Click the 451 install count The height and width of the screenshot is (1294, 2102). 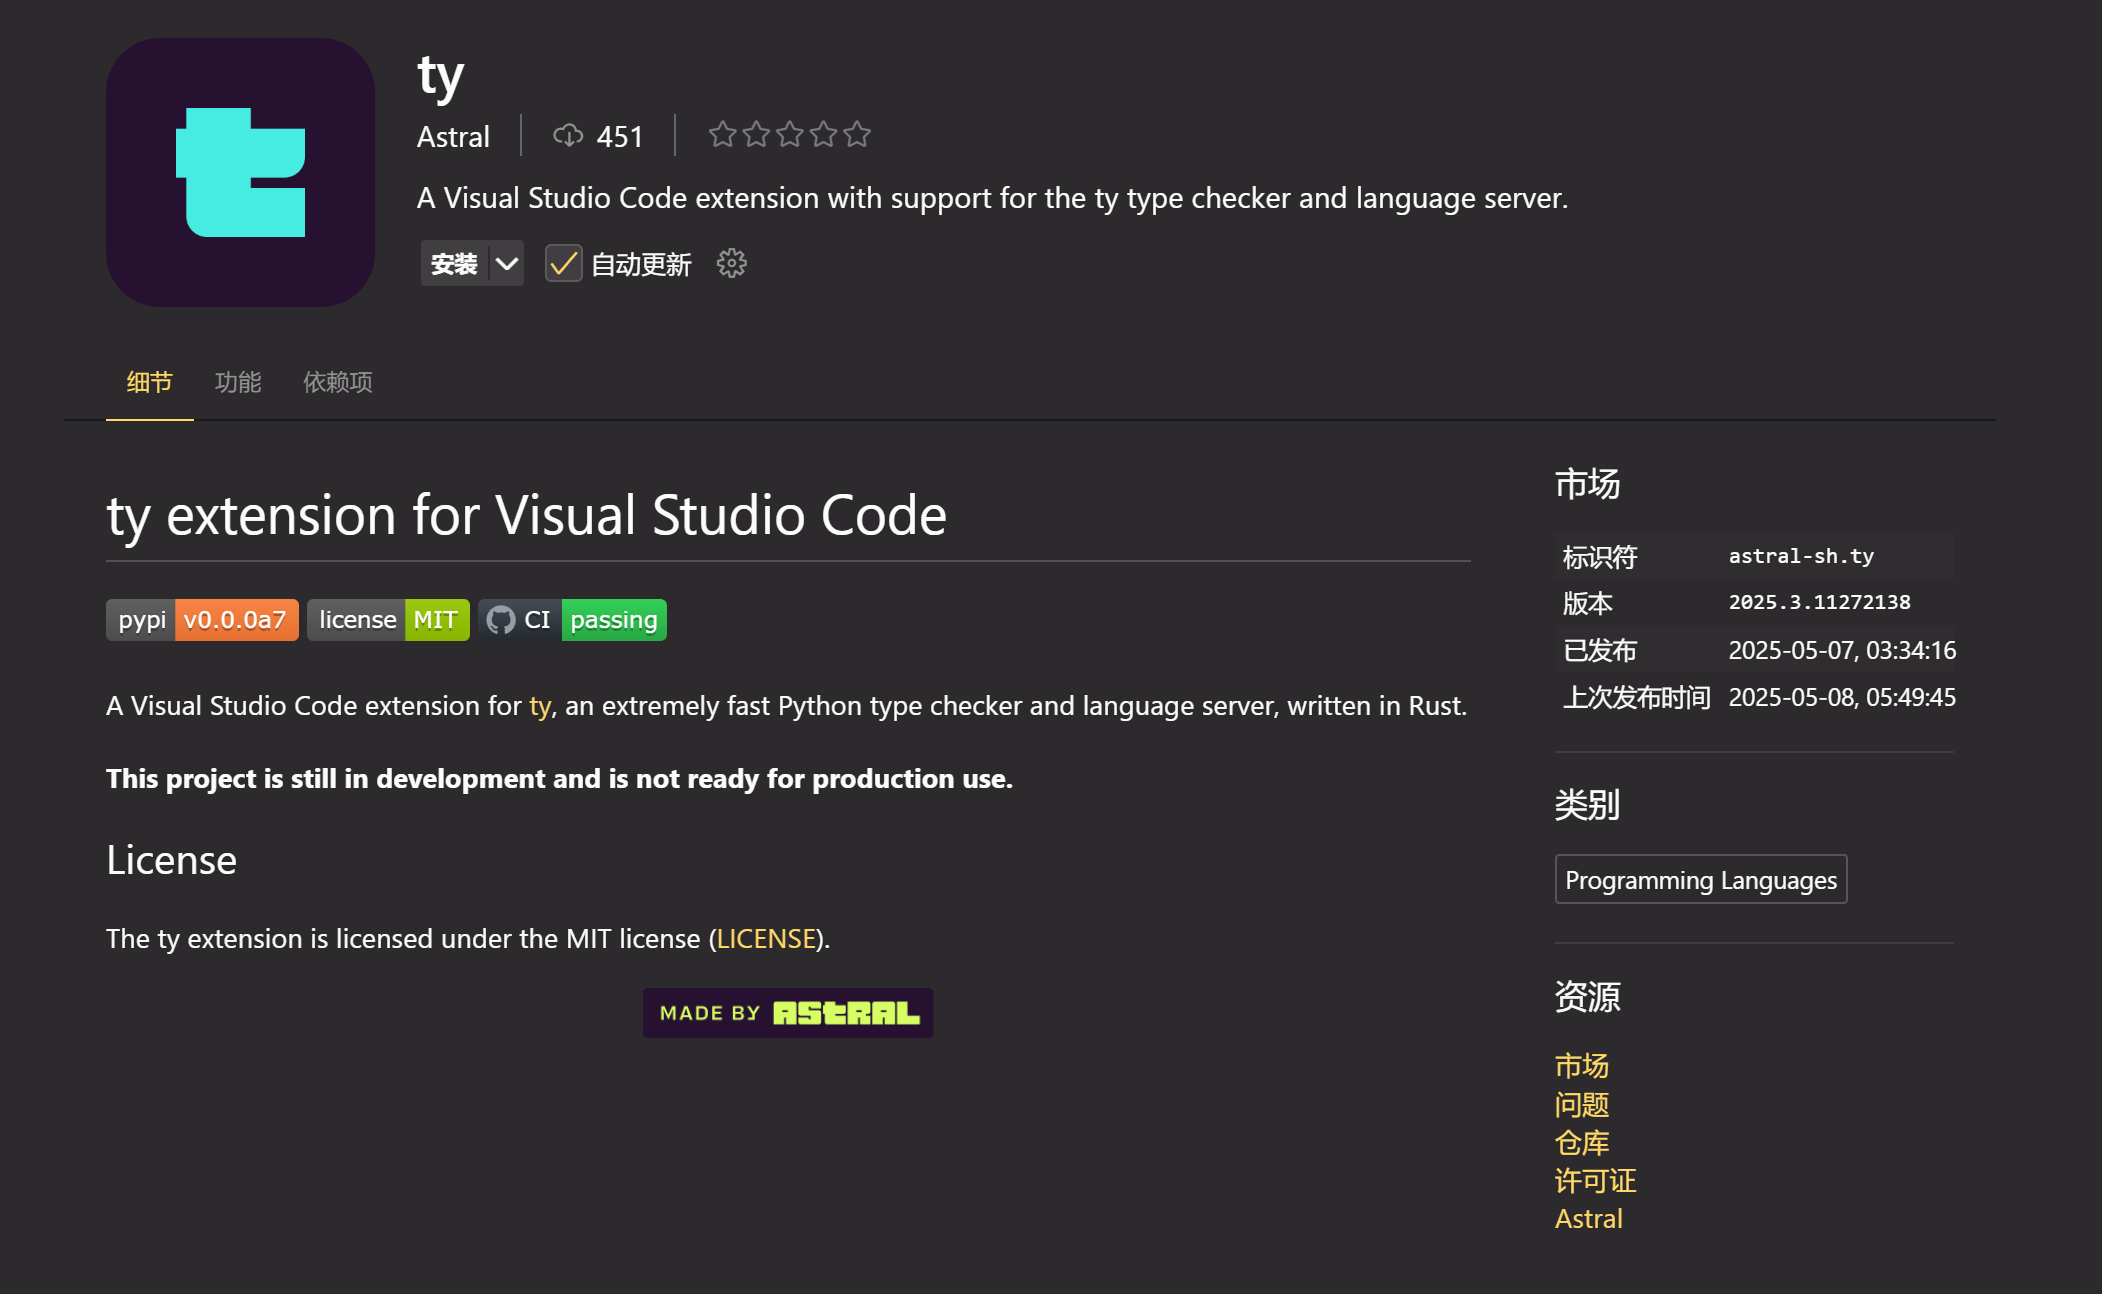(x=620, y=137)
